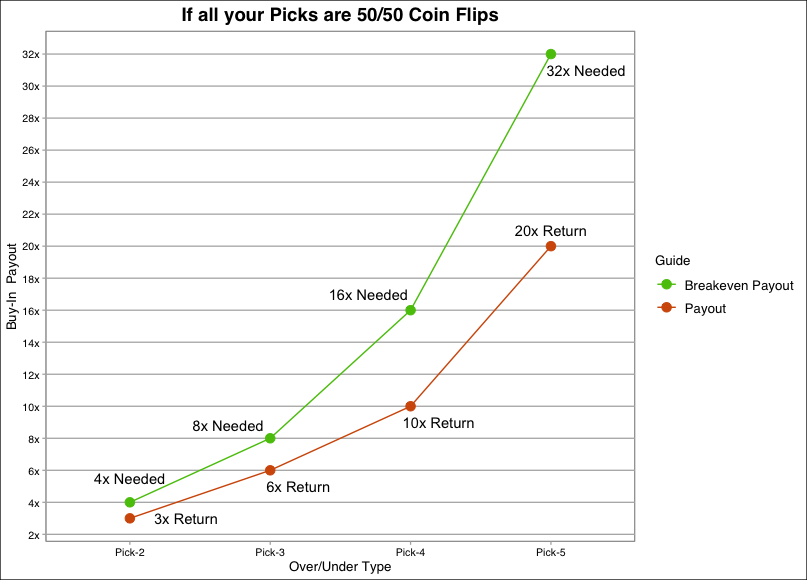
Task: Select the "16x Needed" data label
Action: [x=368, y=295]
